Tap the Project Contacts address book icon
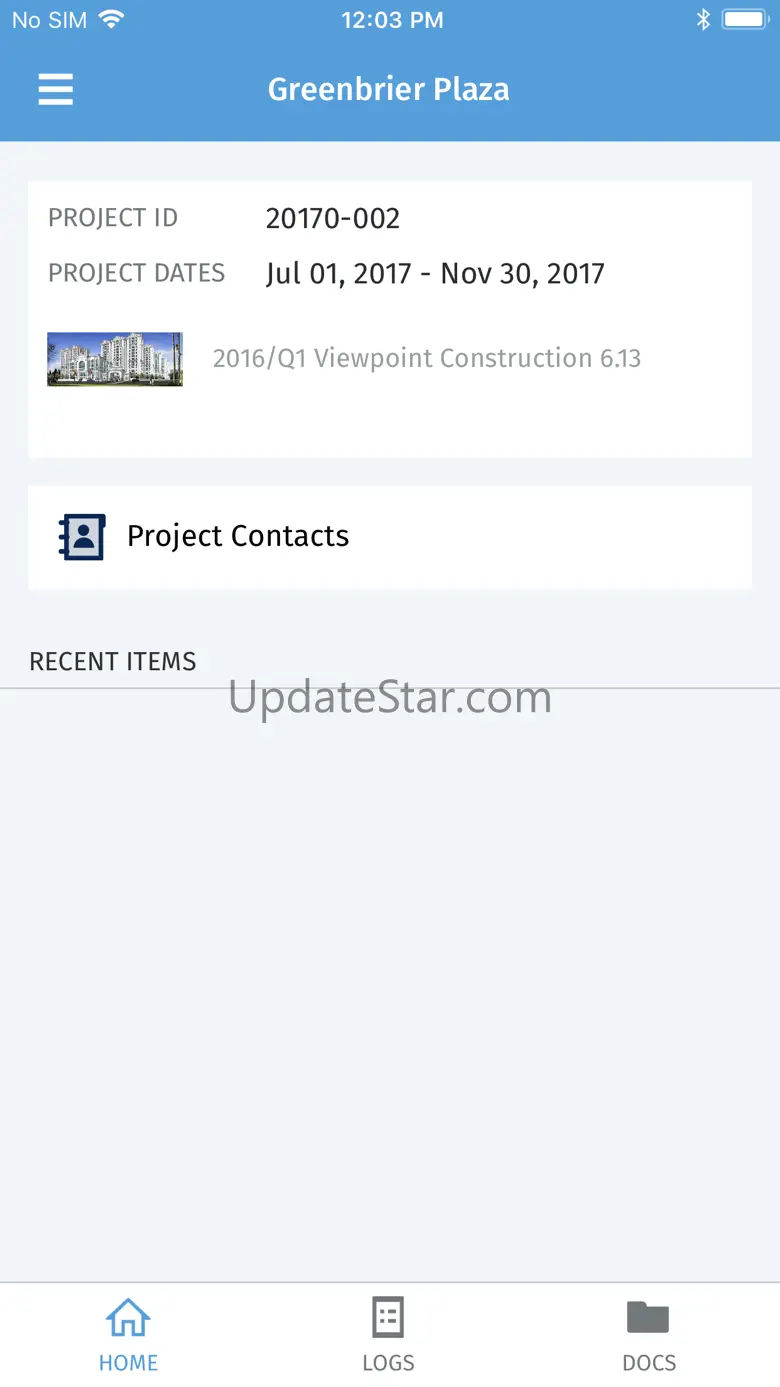The width and height of the screenshot is (780, 1387). click(x=82, y=537)
